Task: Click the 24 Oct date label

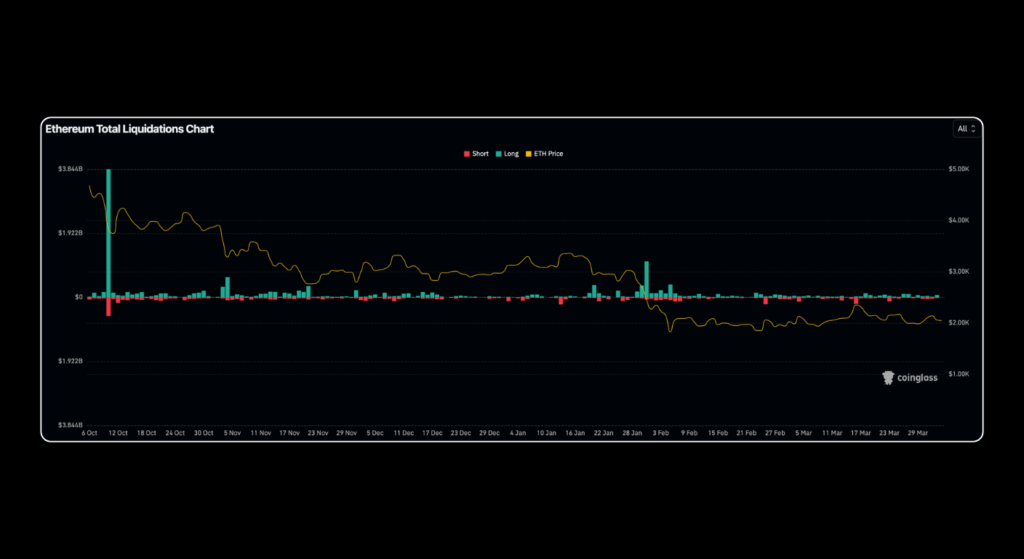Action: point(175,433)
